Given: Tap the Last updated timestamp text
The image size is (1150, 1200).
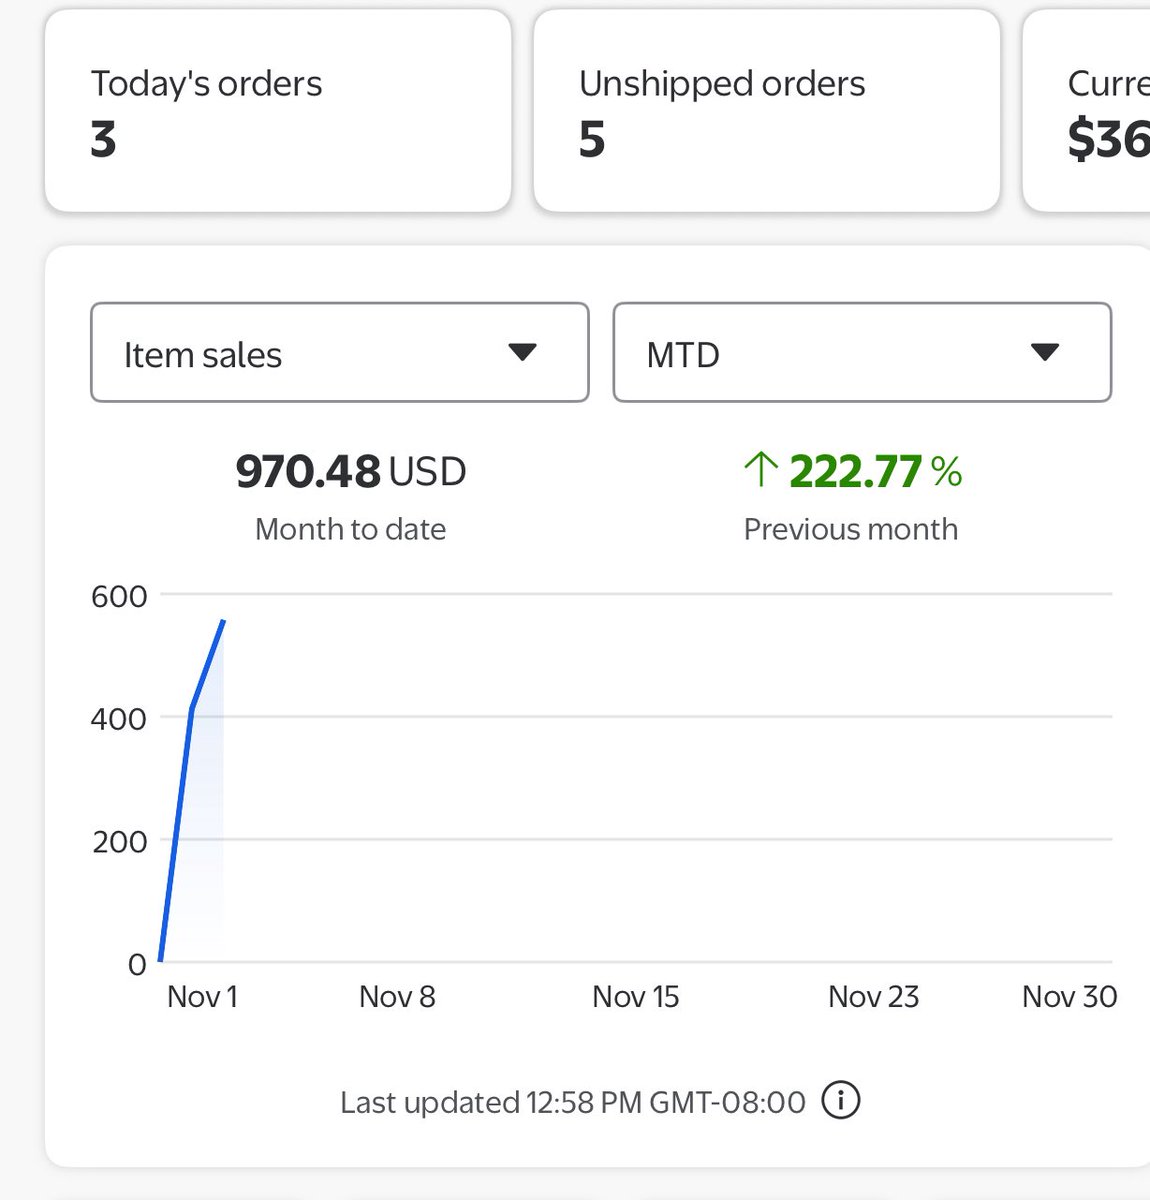Looking at the screenshot, I should 572,1101.
